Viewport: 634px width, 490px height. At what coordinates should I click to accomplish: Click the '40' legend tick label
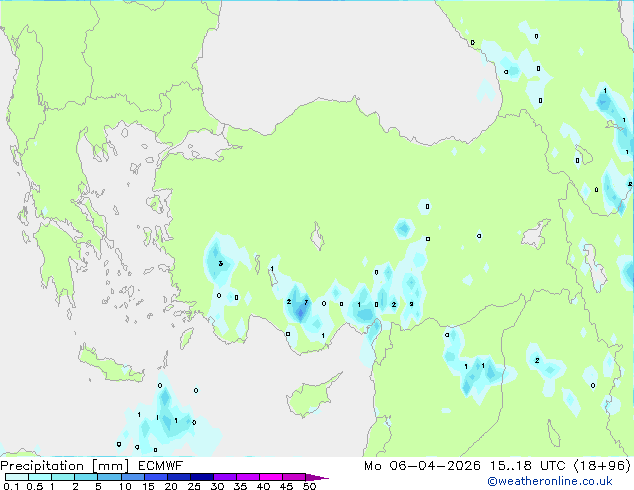coord(263,486)
